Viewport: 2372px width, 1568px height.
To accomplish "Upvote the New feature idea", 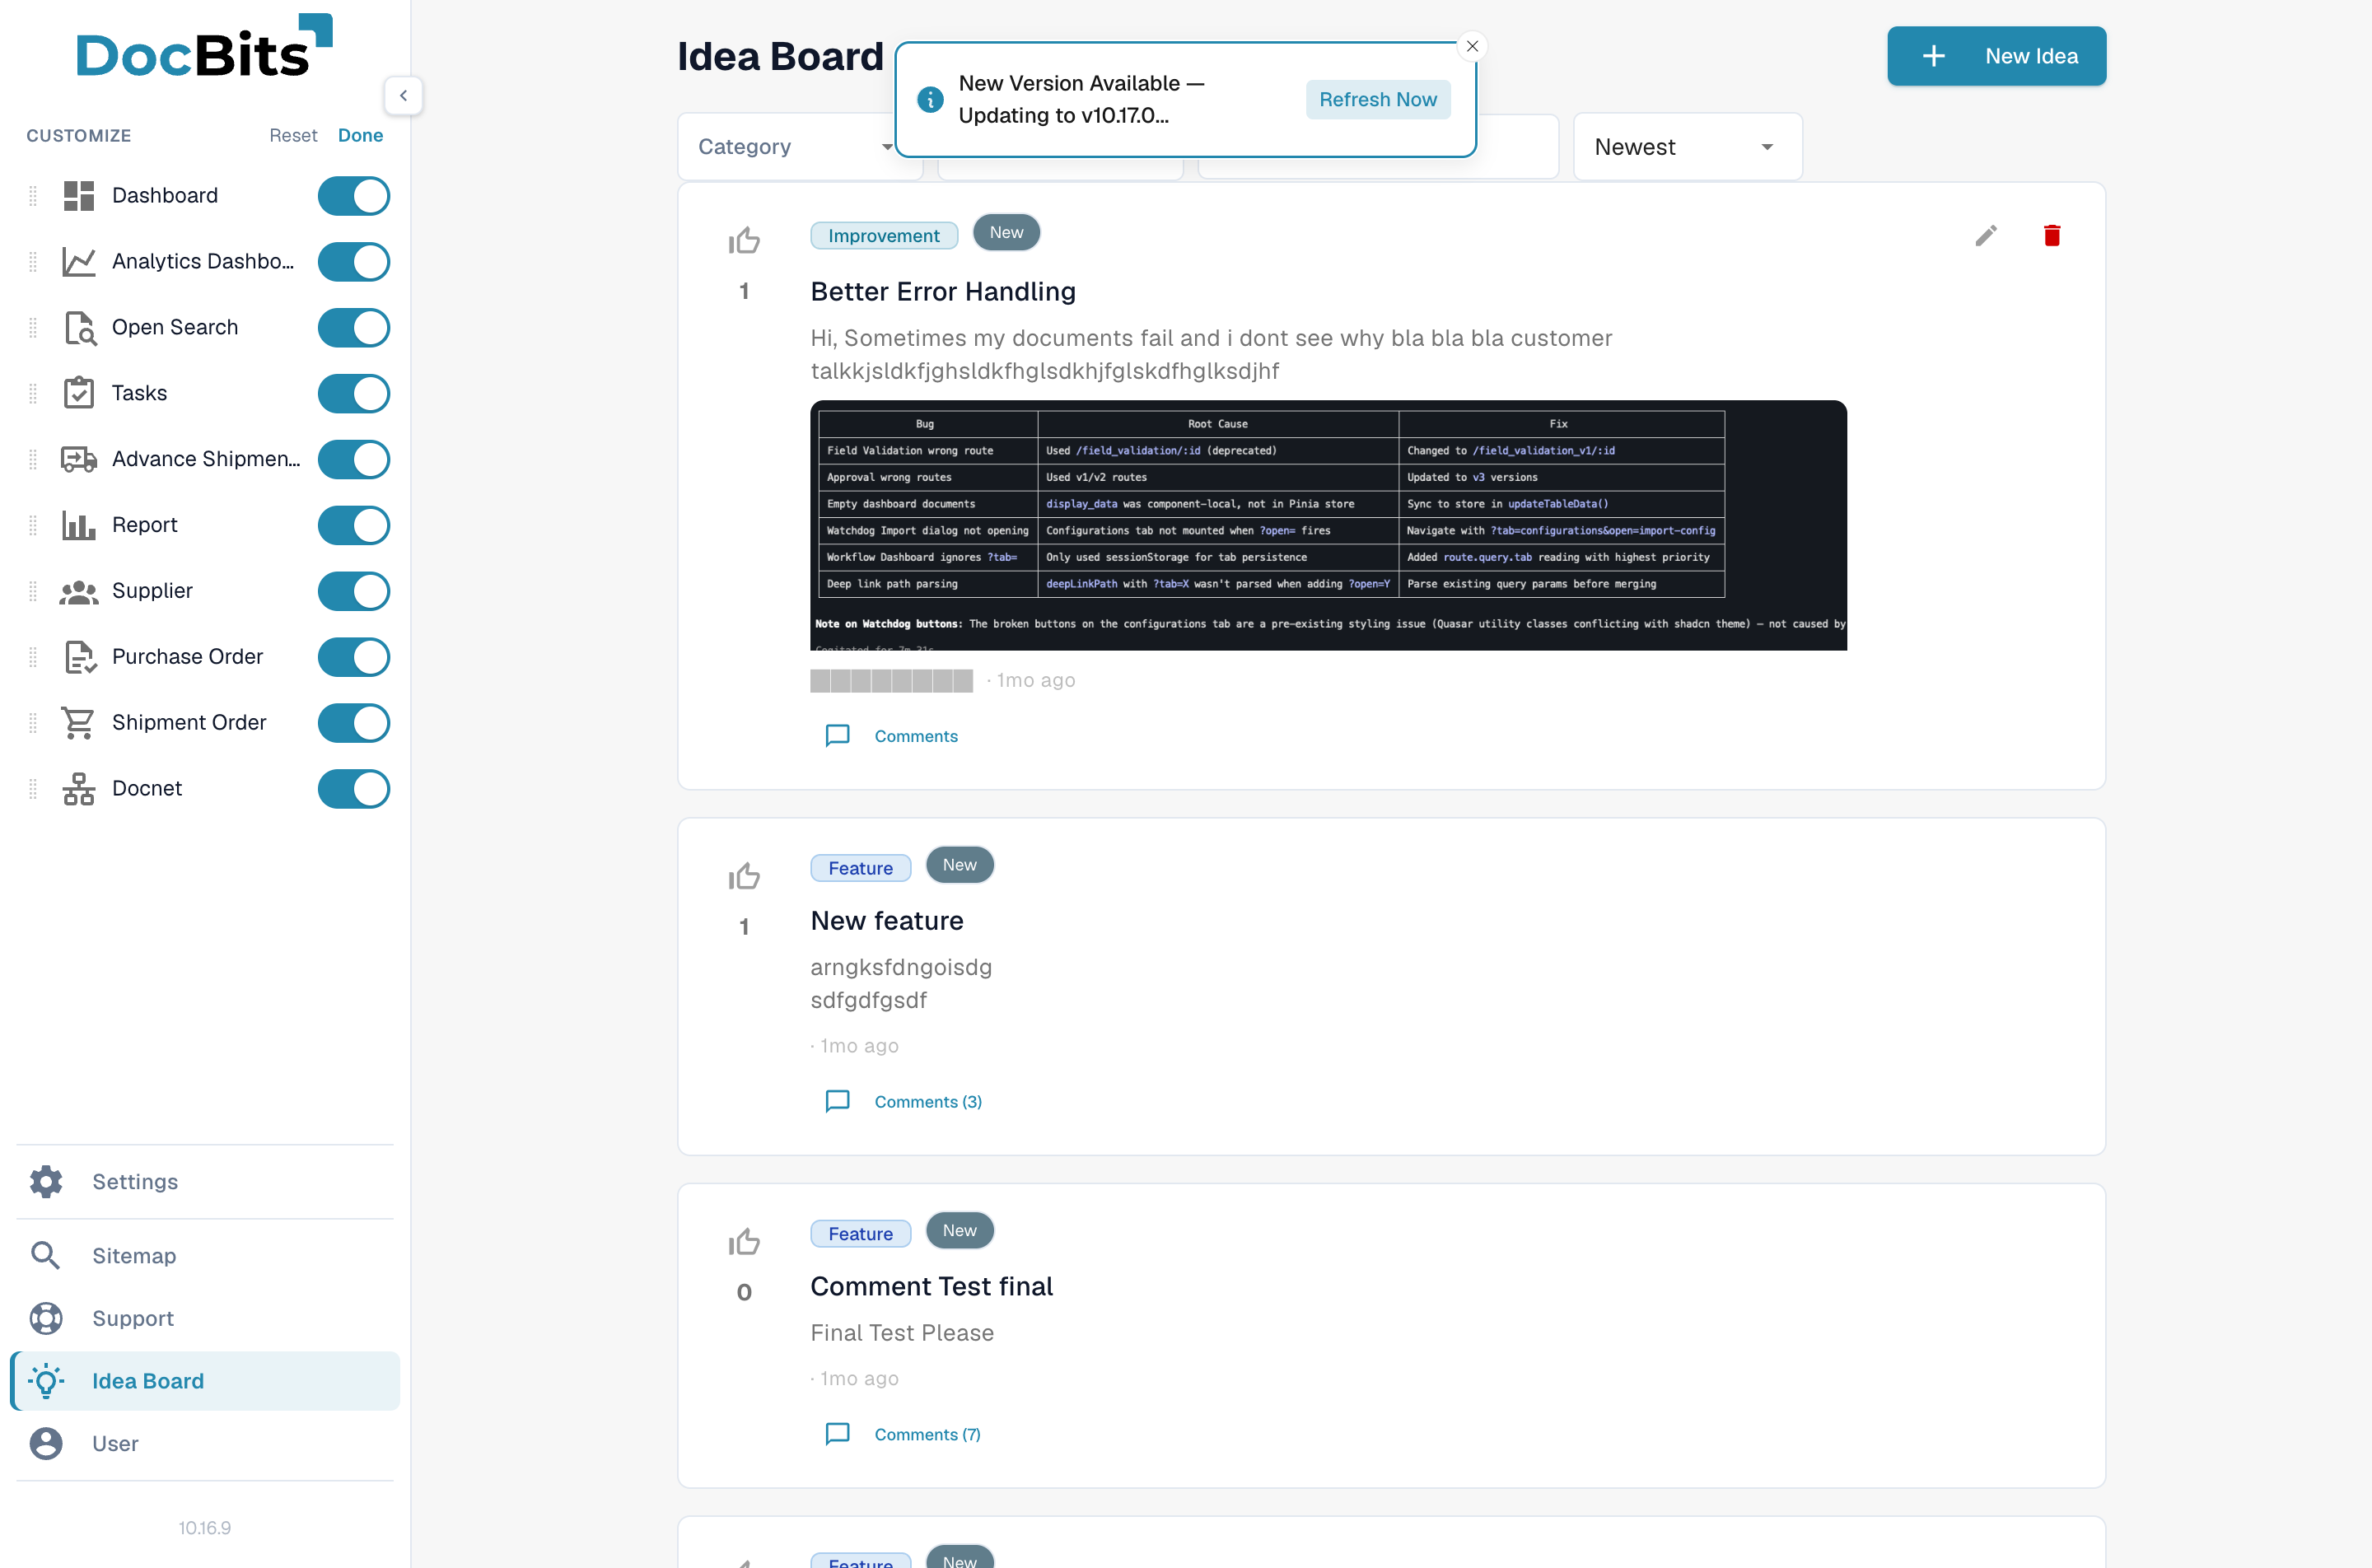I will coord(744,877).
